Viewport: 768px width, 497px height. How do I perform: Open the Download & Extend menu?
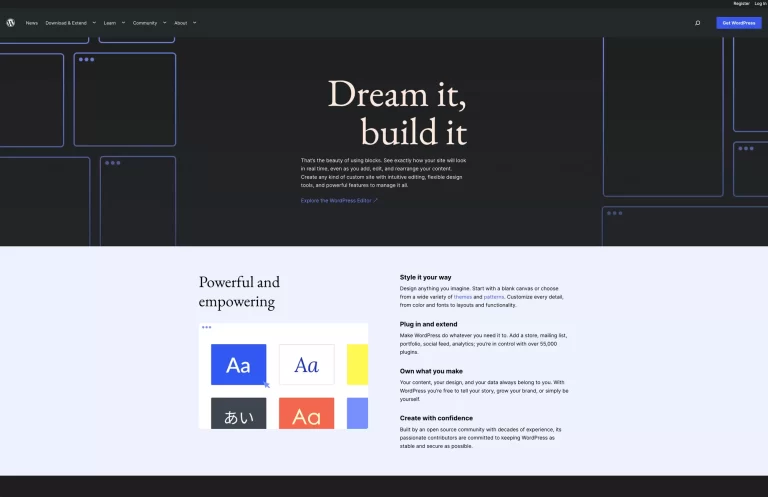coord(66,23)
